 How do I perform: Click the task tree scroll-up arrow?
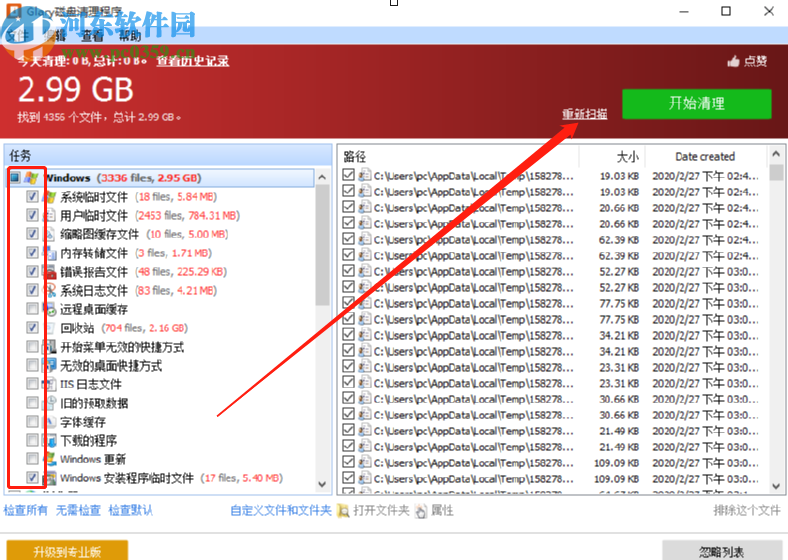coord(323,177)
